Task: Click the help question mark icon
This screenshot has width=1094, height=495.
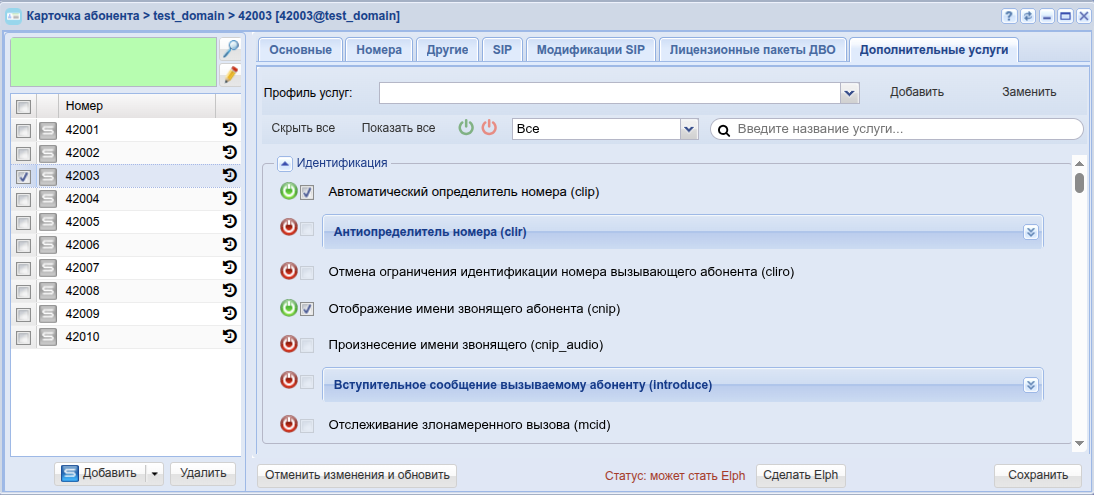Action: (x=1009, y=16)
